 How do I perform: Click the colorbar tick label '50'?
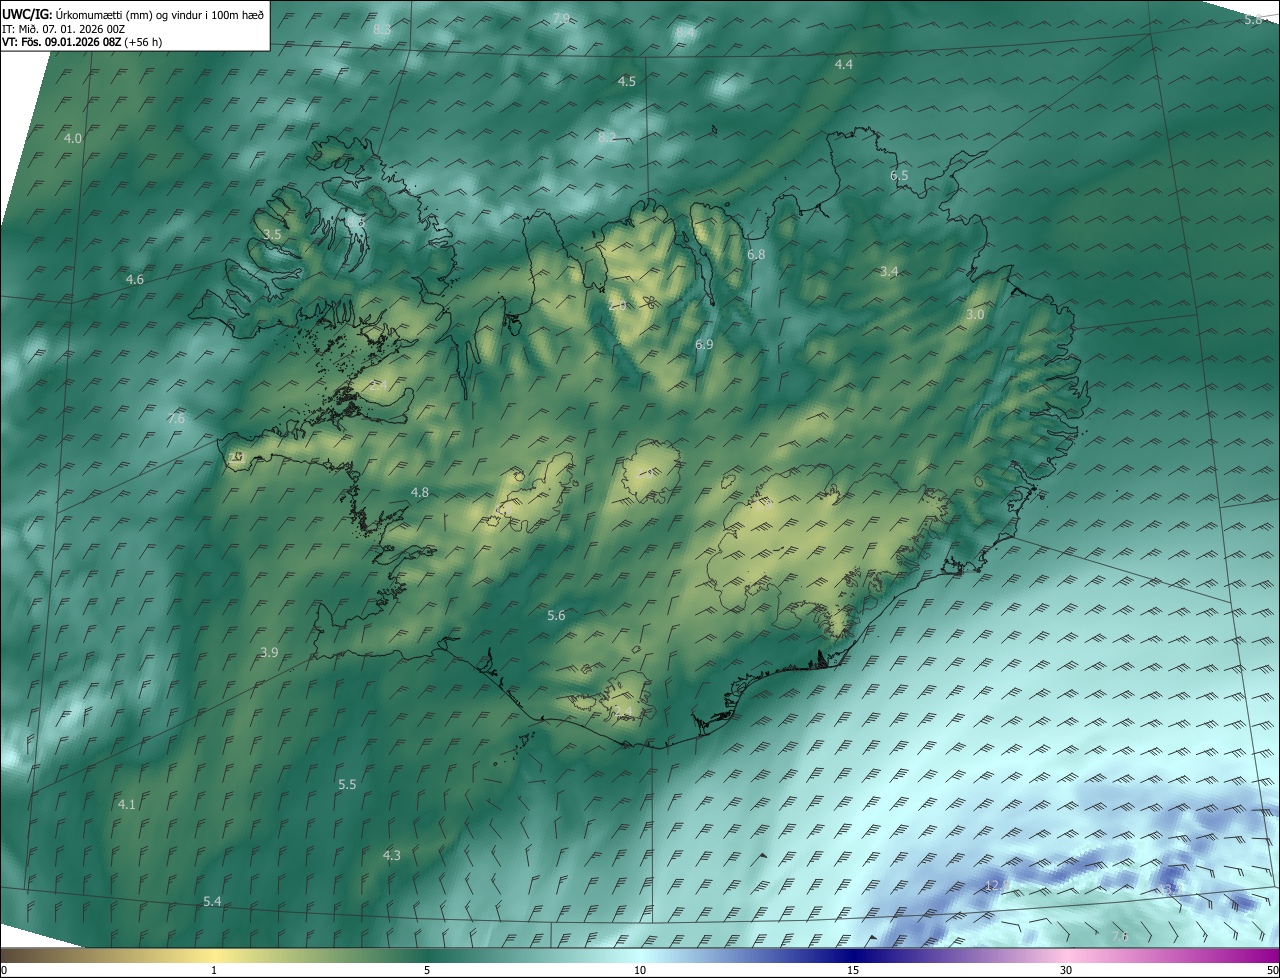point(1272,970)
